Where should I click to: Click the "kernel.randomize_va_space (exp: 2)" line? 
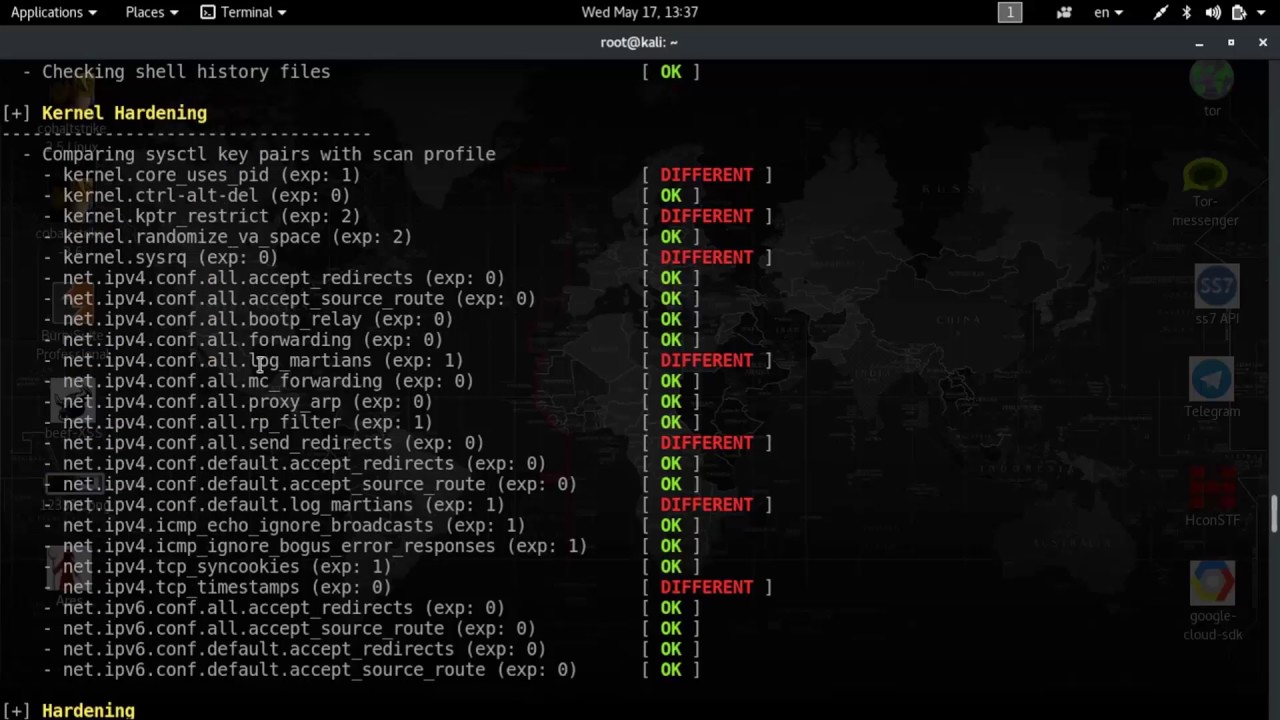click(x=237, y=237)
